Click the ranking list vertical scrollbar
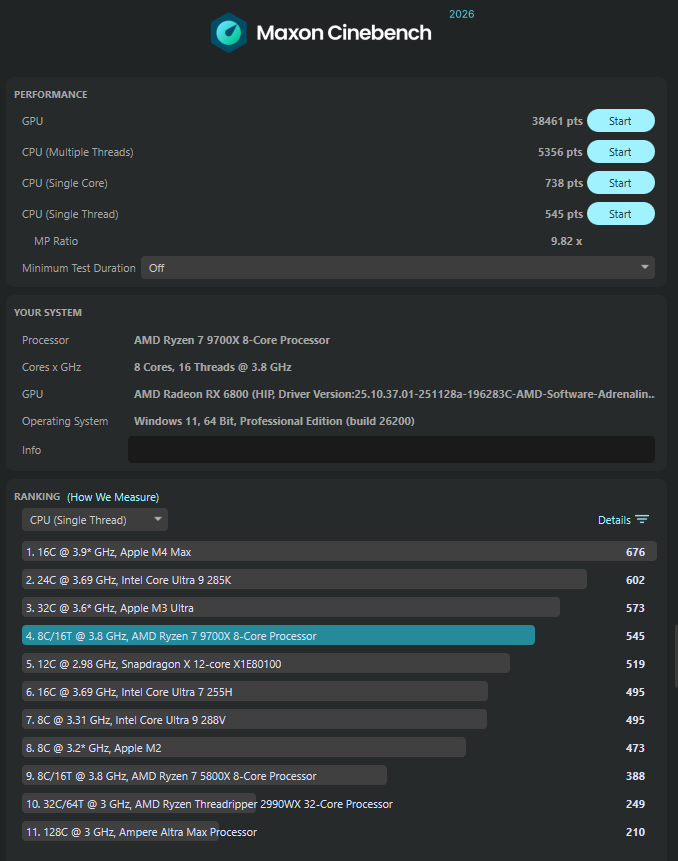Viewport: 678px width, 861px height. coord(676,656)
